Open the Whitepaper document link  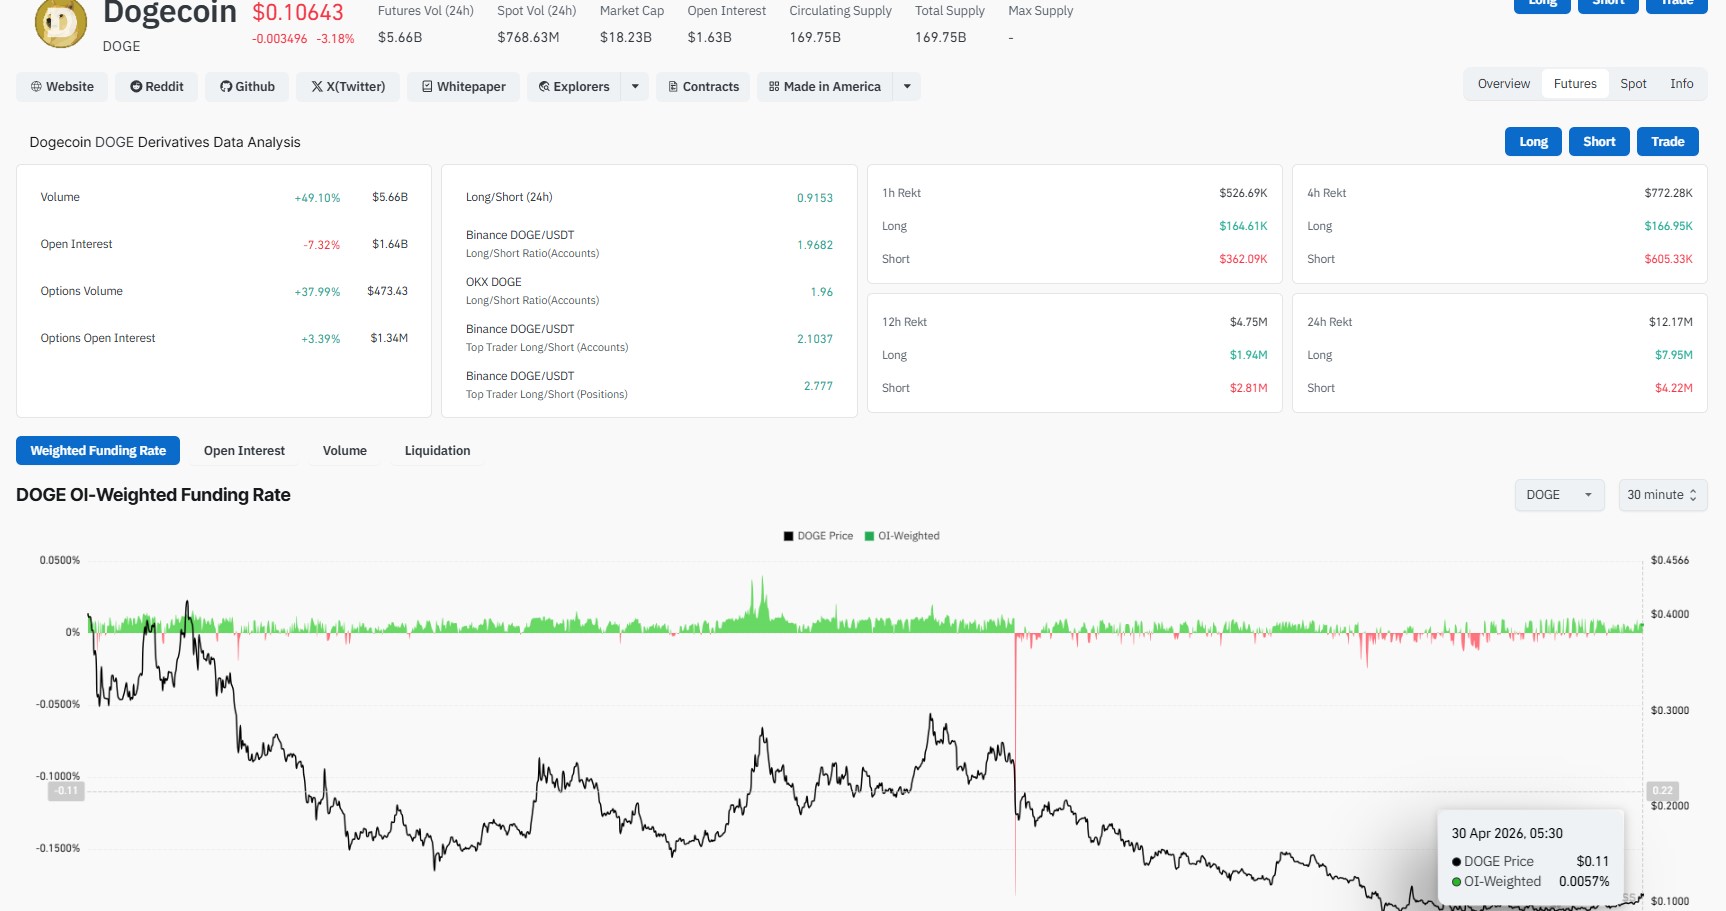click(464, 87)
